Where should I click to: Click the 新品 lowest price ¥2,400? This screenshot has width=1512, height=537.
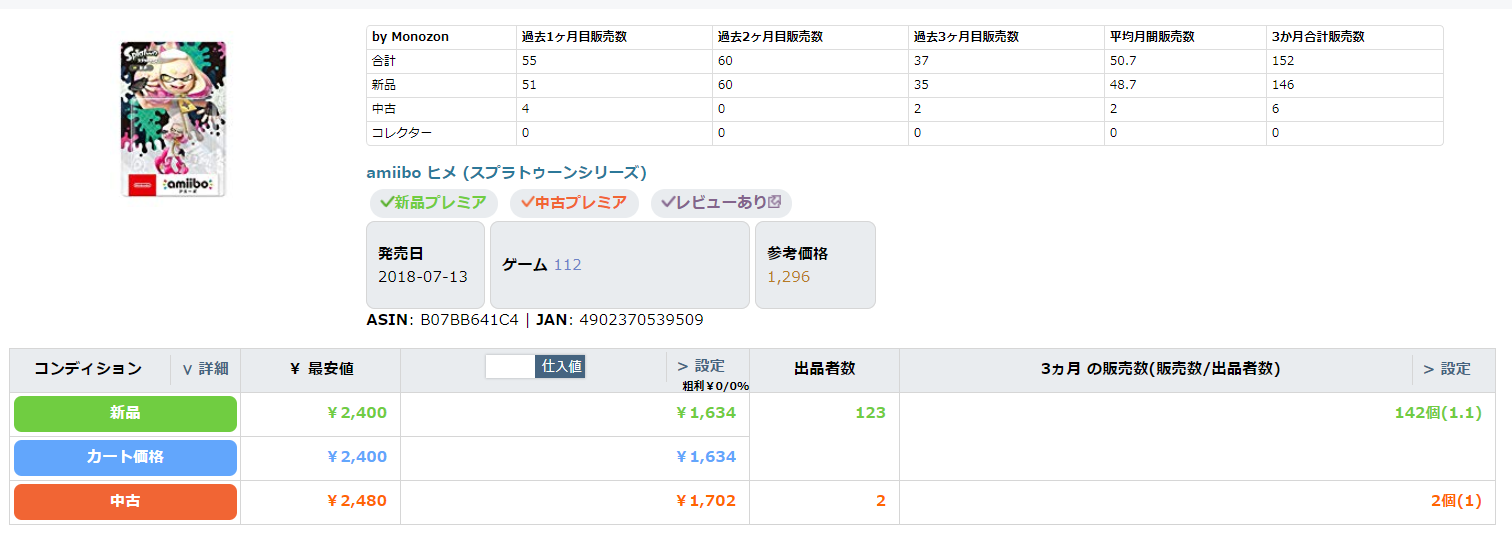click(x=356, y=413)
